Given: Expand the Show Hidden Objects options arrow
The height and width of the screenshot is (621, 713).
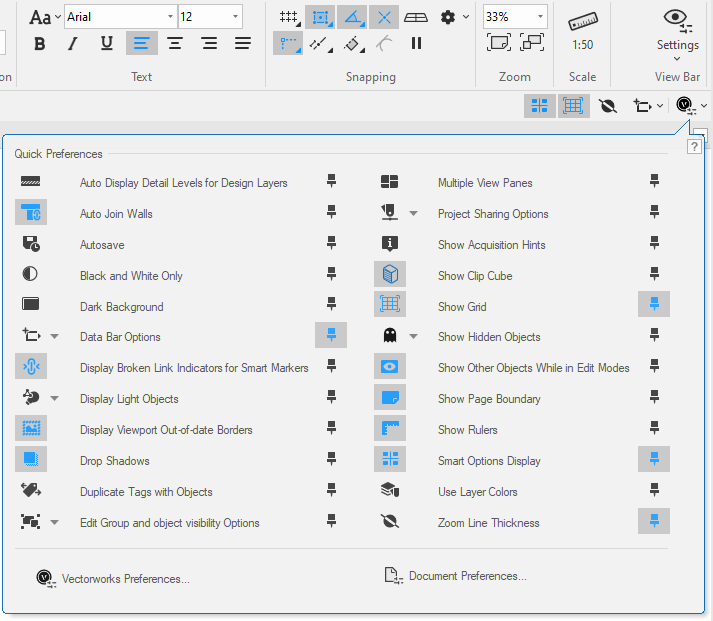Looking at the screenshot, I should click(414, 337).
